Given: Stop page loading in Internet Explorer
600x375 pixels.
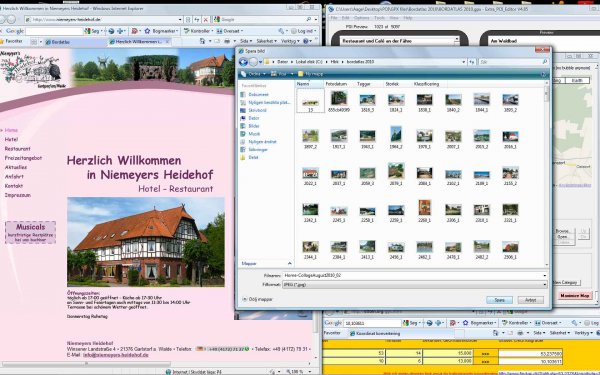Looking at the screenshot, I should 206,20.
